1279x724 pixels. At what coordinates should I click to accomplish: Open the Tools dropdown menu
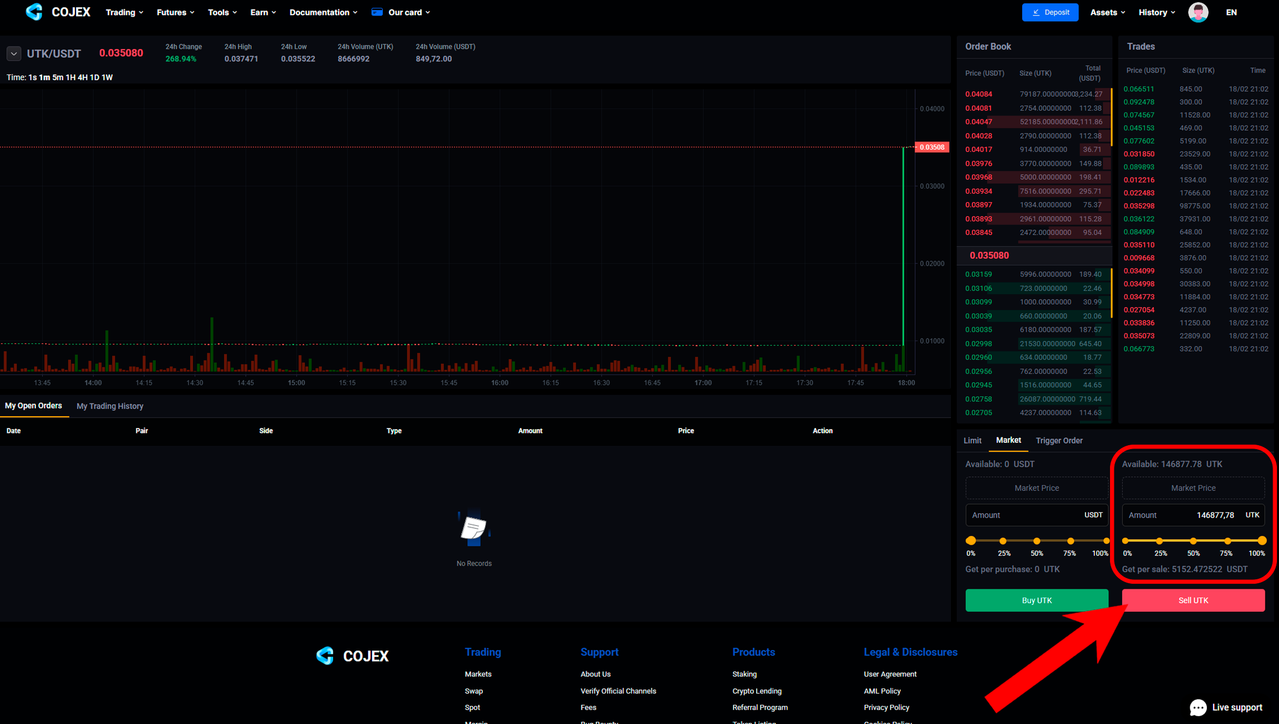[x=222, y=12]
